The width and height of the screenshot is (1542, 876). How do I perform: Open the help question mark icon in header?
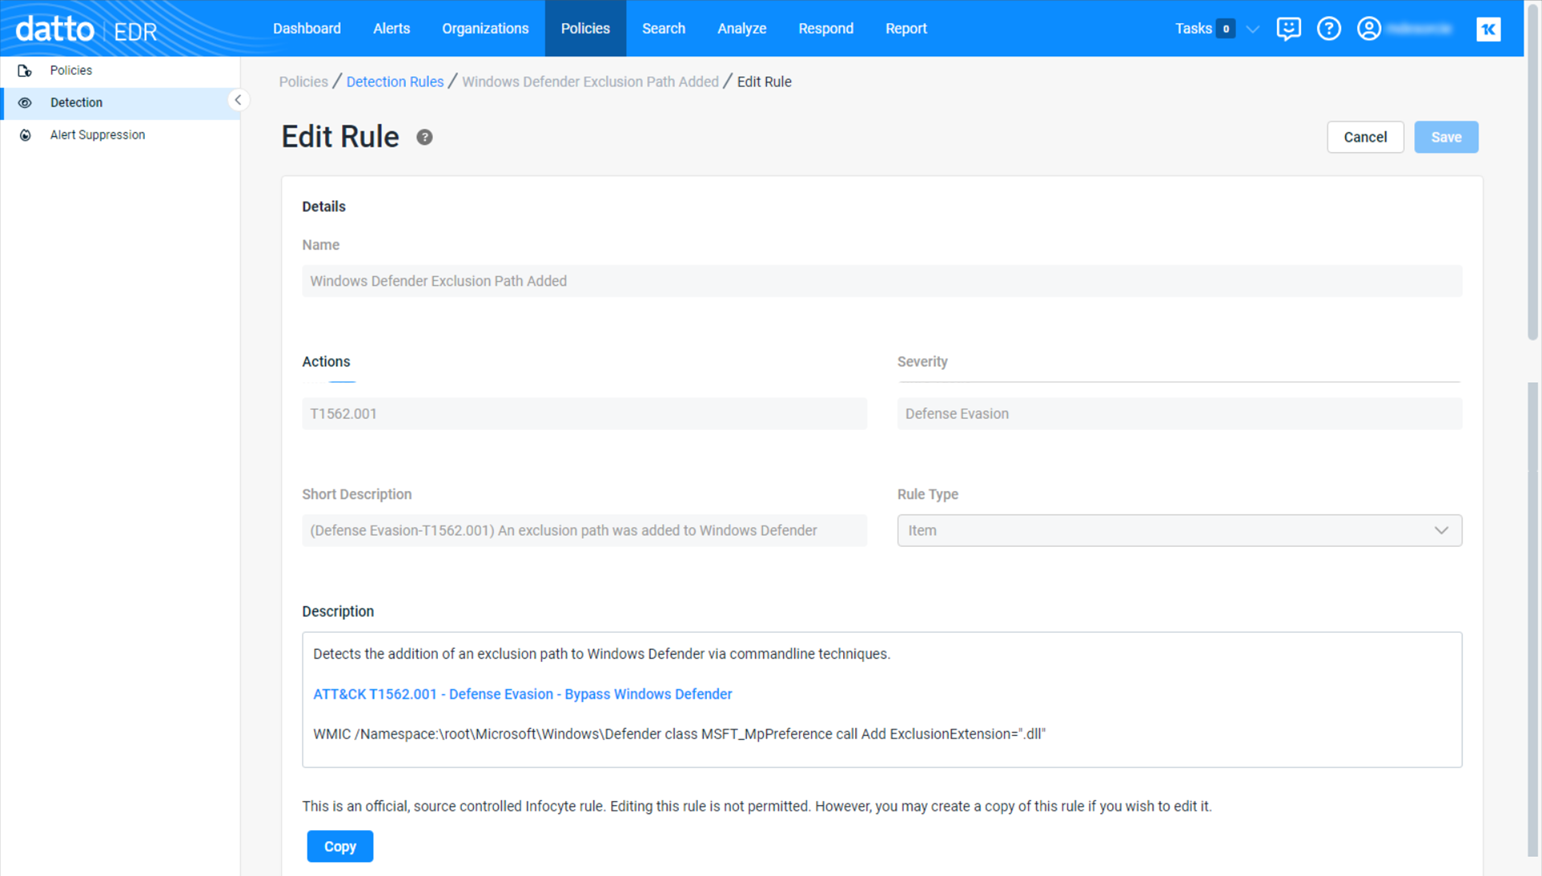(x=1328, y=28)
